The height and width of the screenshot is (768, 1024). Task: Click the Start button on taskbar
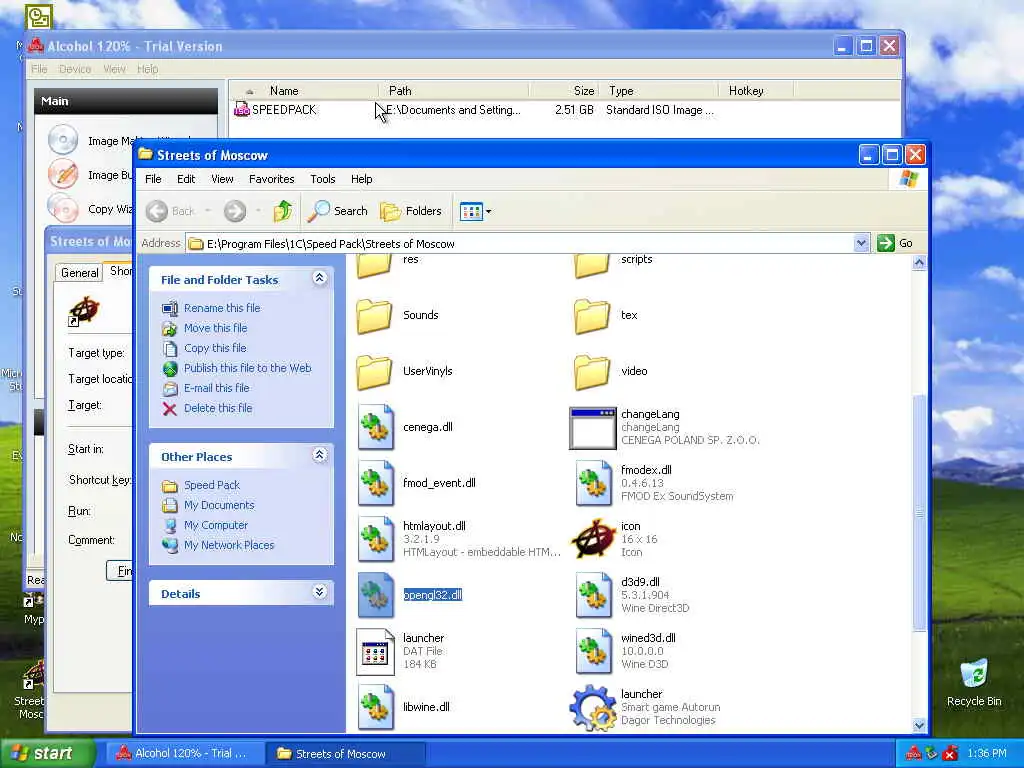(48, 753)
